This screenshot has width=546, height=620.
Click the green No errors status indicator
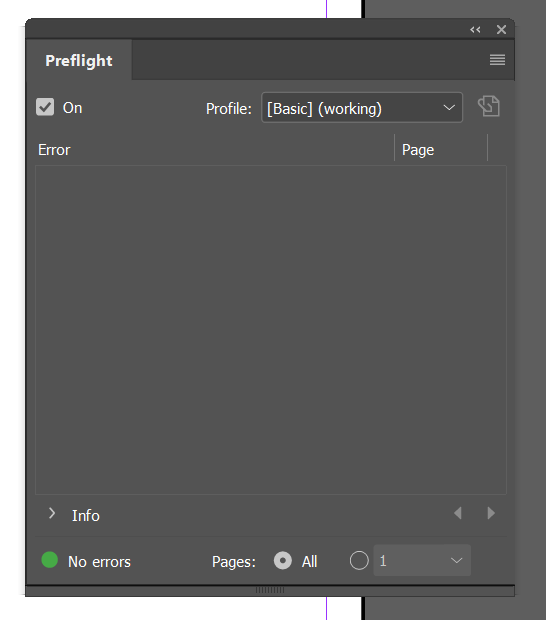49,560
